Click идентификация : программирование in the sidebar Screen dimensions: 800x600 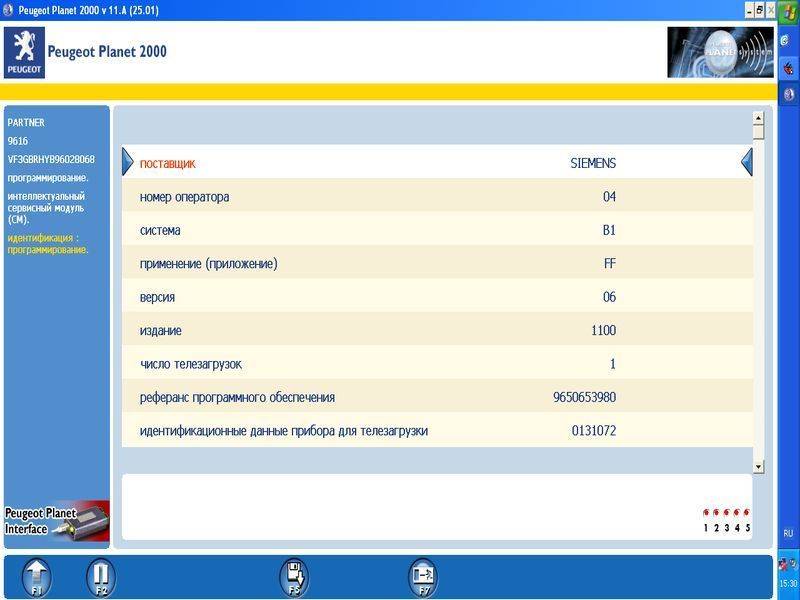pyautogui.click(x=48, y=244)
